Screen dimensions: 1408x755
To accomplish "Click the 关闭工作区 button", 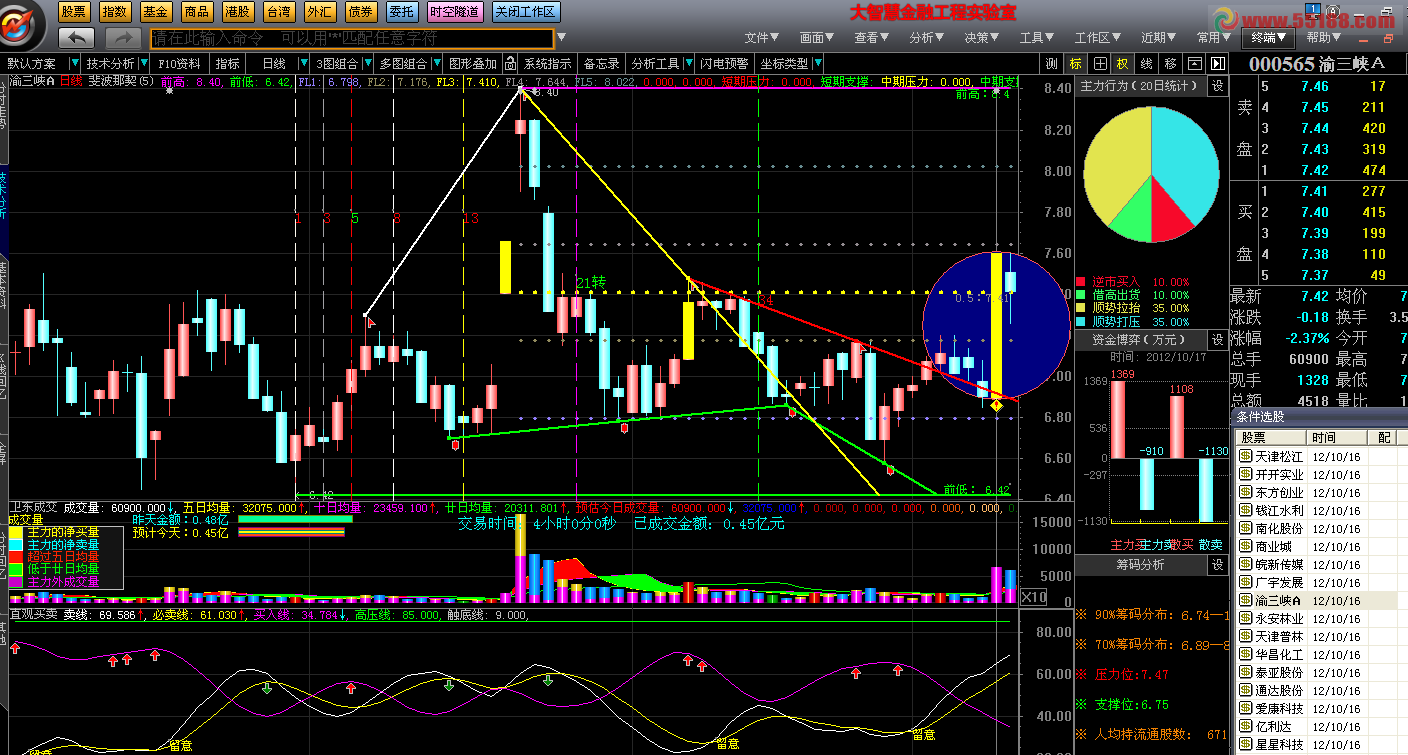I will [526, 12].
